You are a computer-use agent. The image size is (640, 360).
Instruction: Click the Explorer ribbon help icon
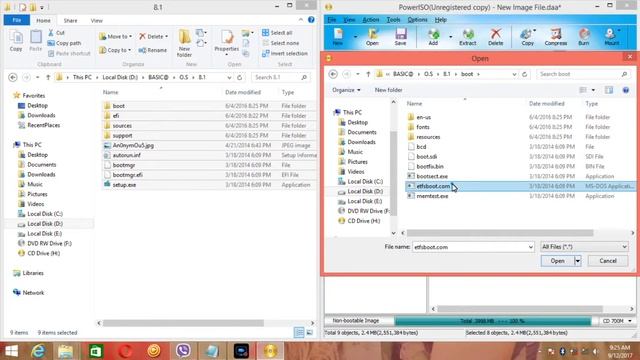(311, 20)
